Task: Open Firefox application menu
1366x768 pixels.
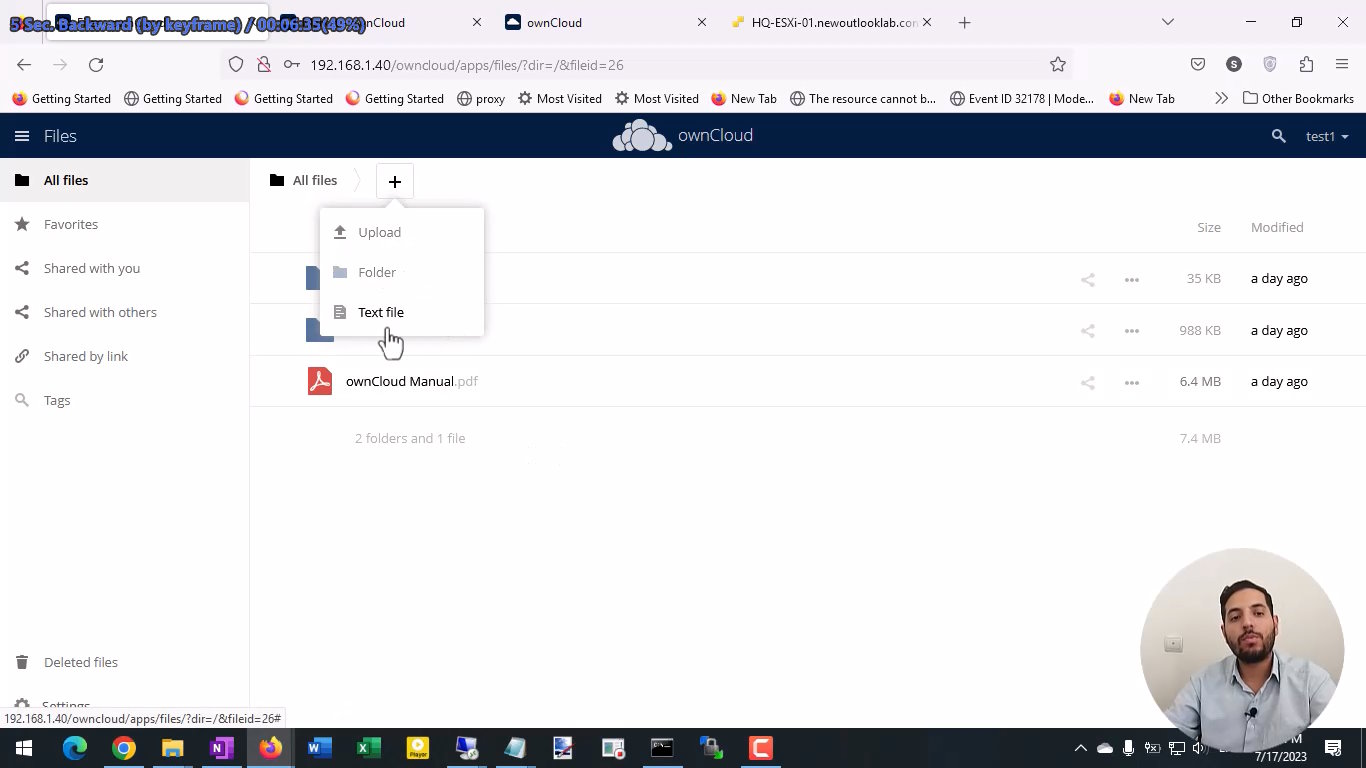Action: pos(1342,64)
